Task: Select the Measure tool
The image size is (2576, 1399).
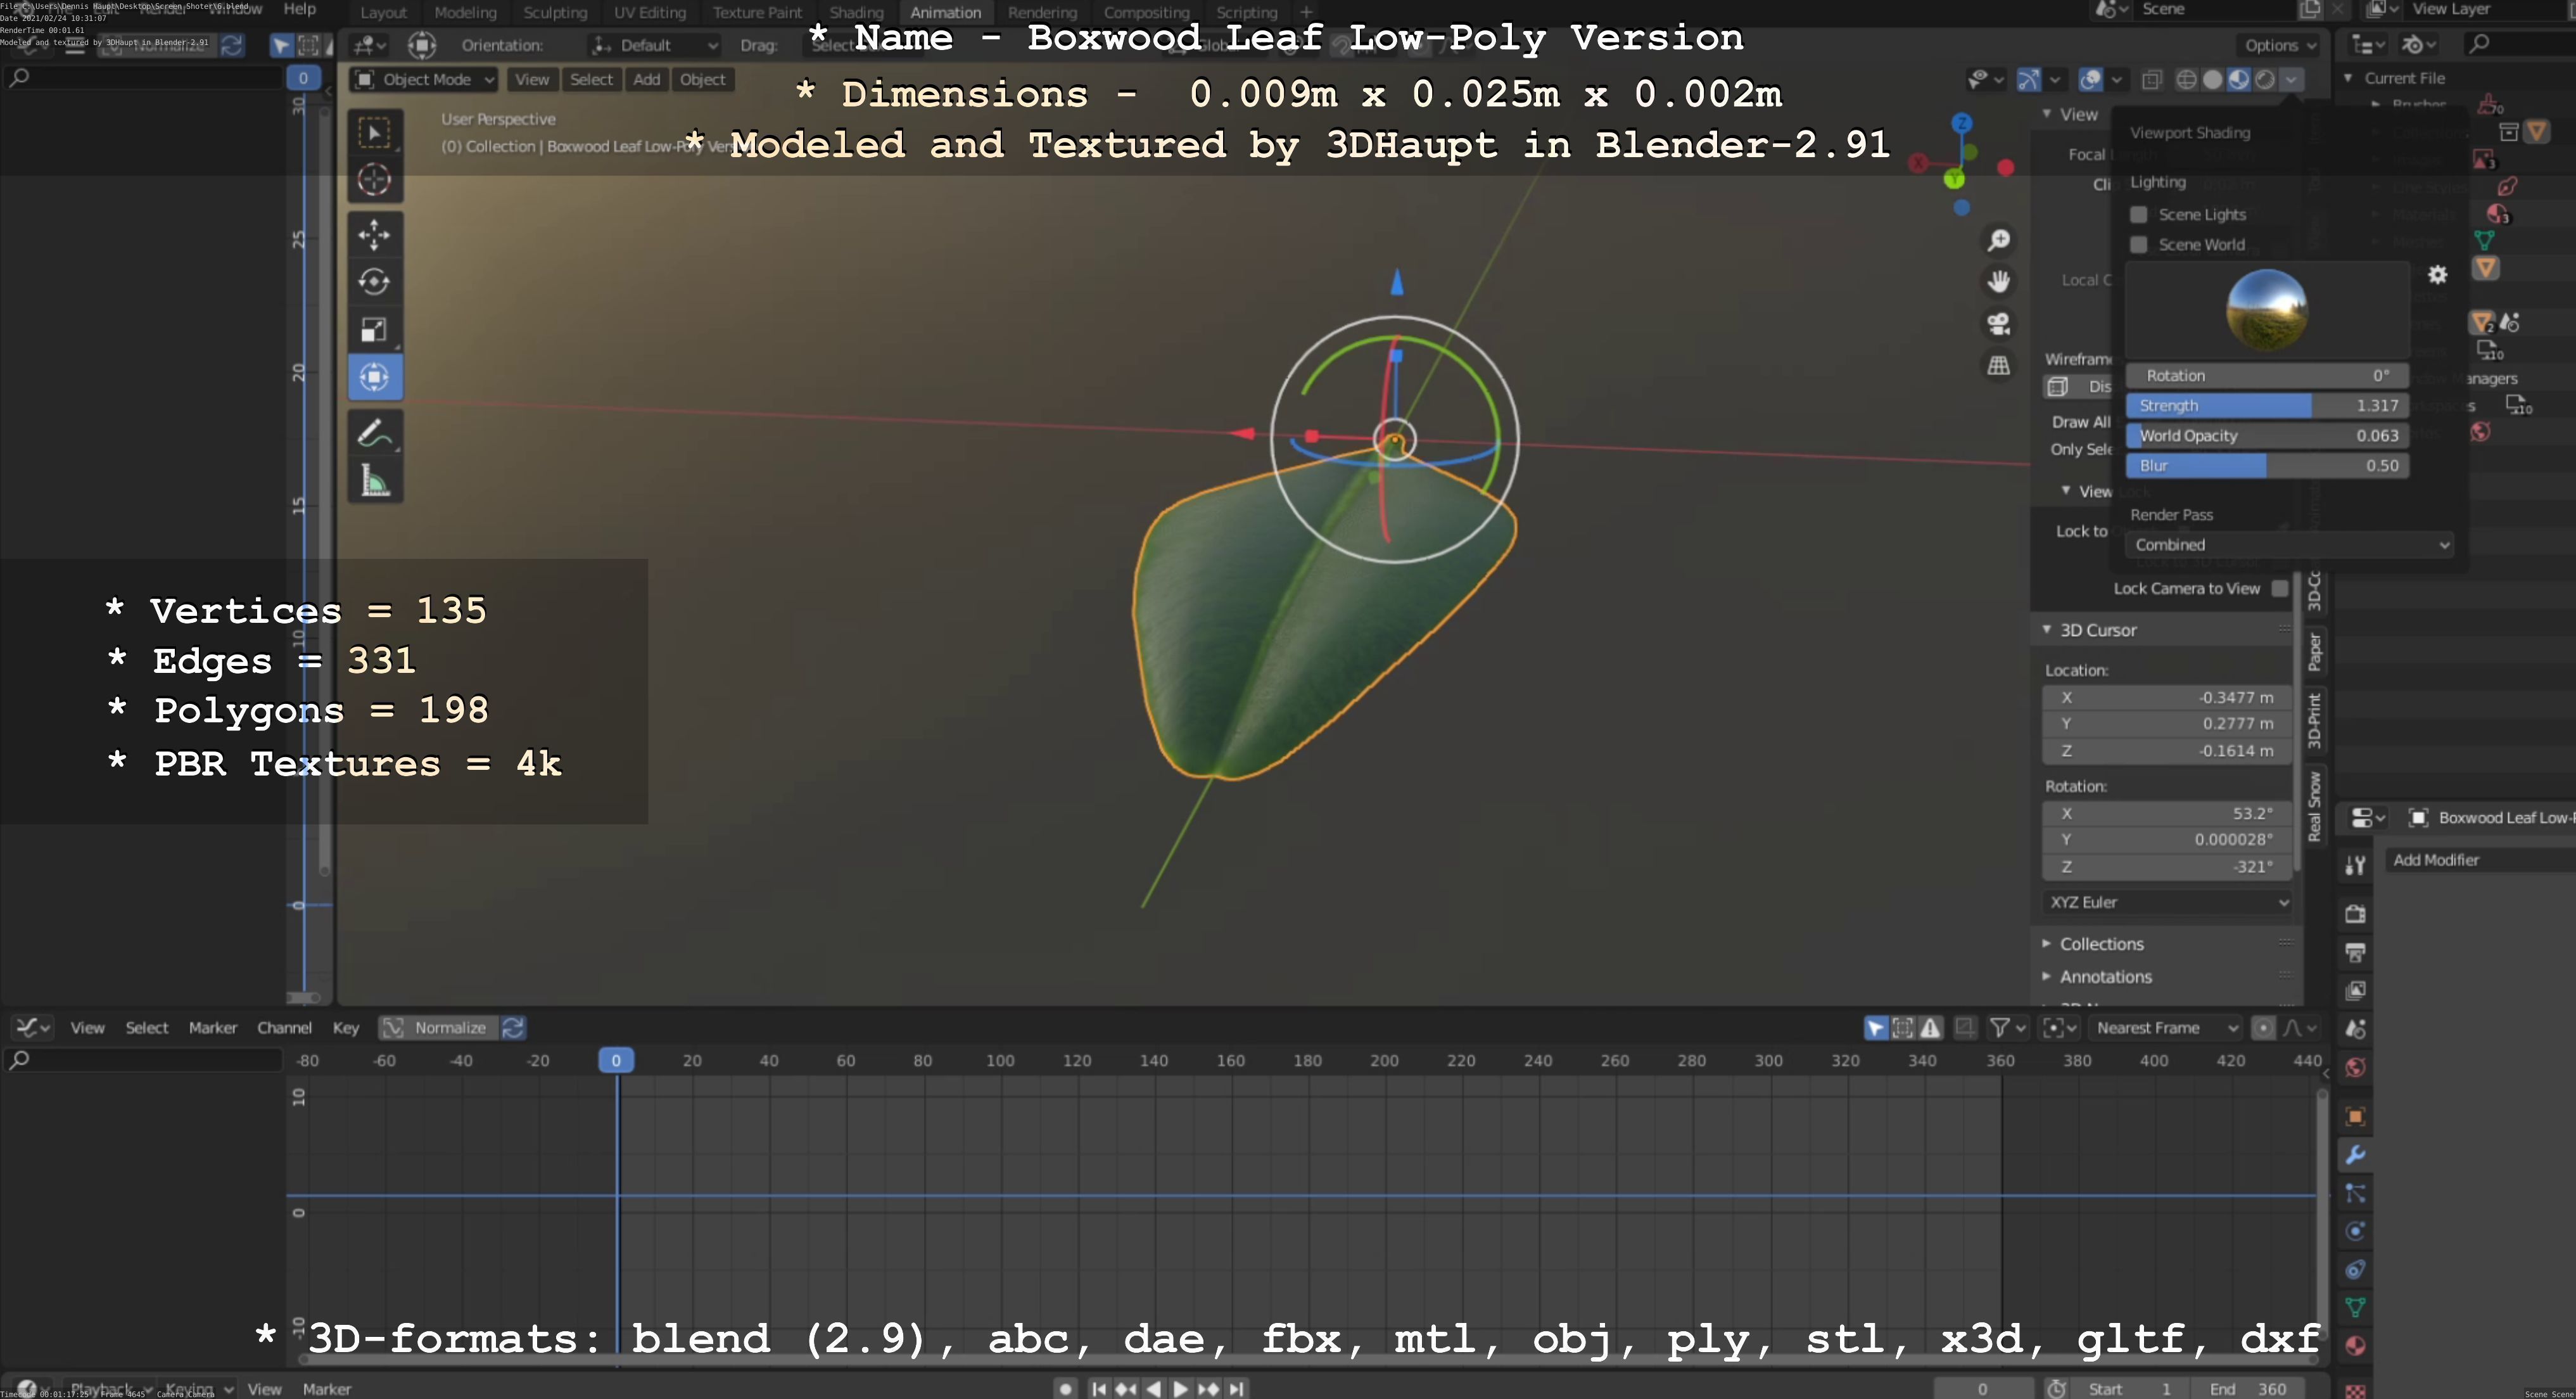Action: click(x=375, y=481)
